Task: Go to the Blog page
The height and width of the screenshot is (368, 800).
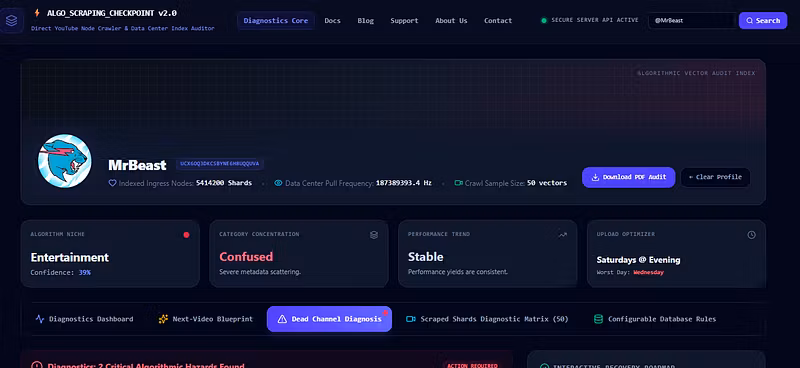Action: pyautogui.click(x=365, y=21)
